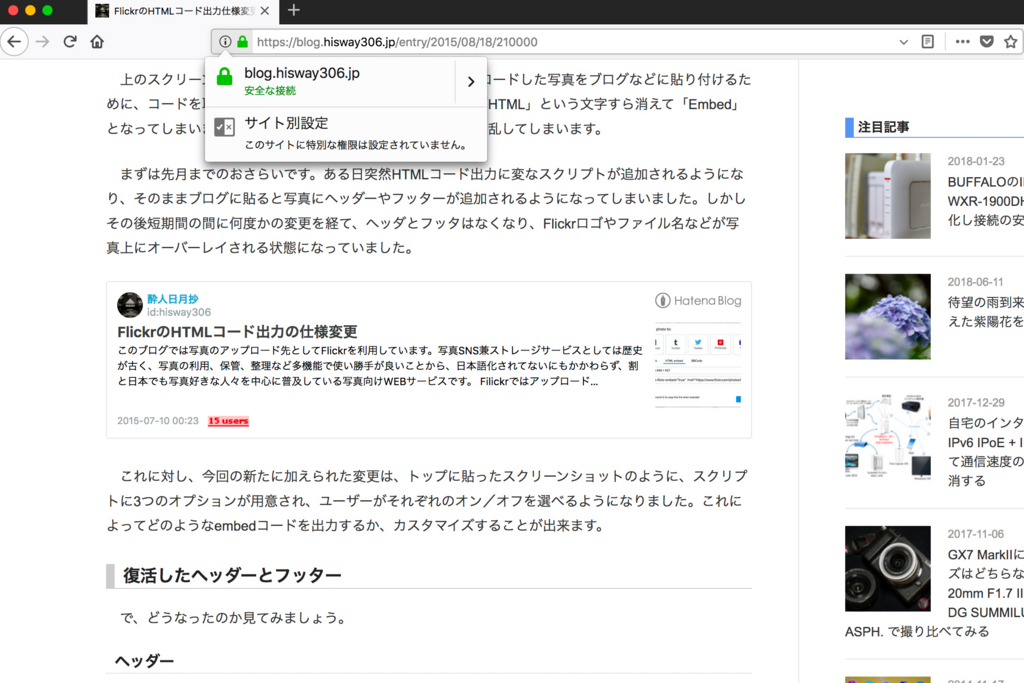Click the 注目記事 sidebar heading

pyautogui.click(x=883, y=127)
